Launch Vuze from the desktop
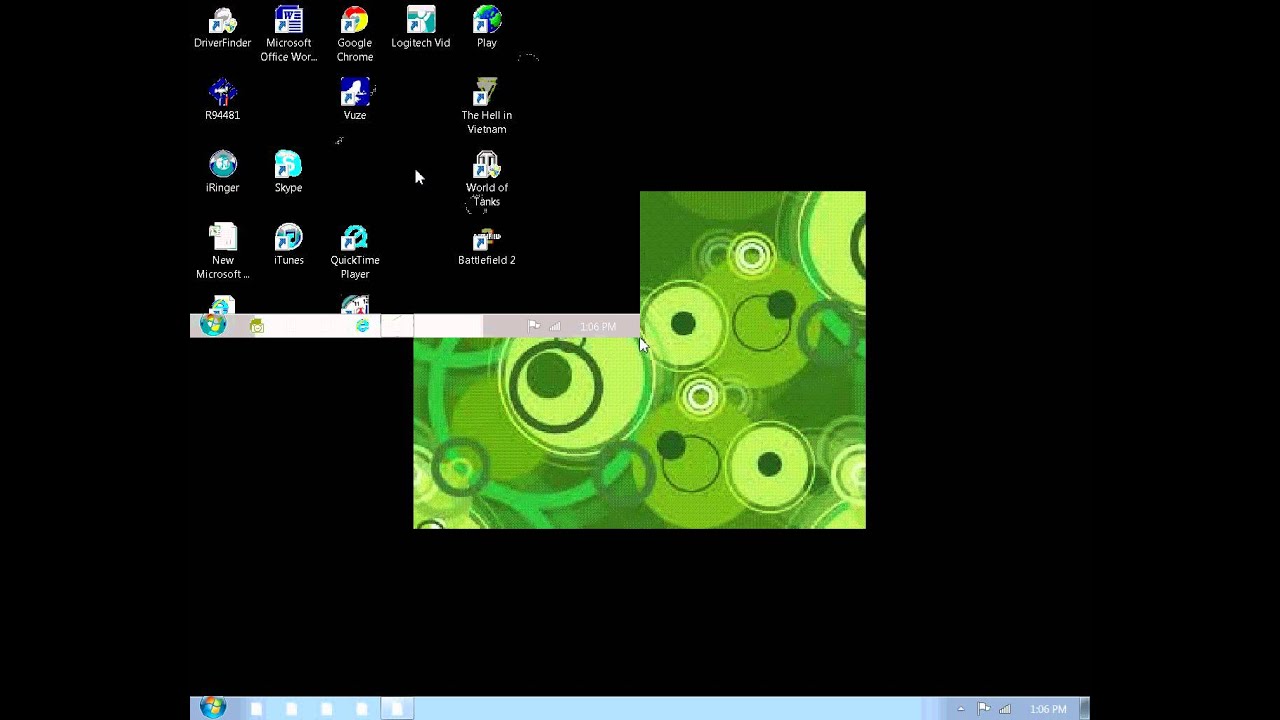 click(x=355, y=100)
